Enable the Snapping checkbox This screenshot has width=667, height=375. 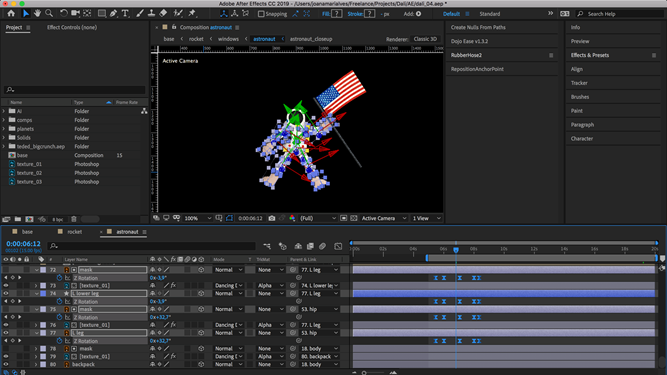tap(261, 14)
